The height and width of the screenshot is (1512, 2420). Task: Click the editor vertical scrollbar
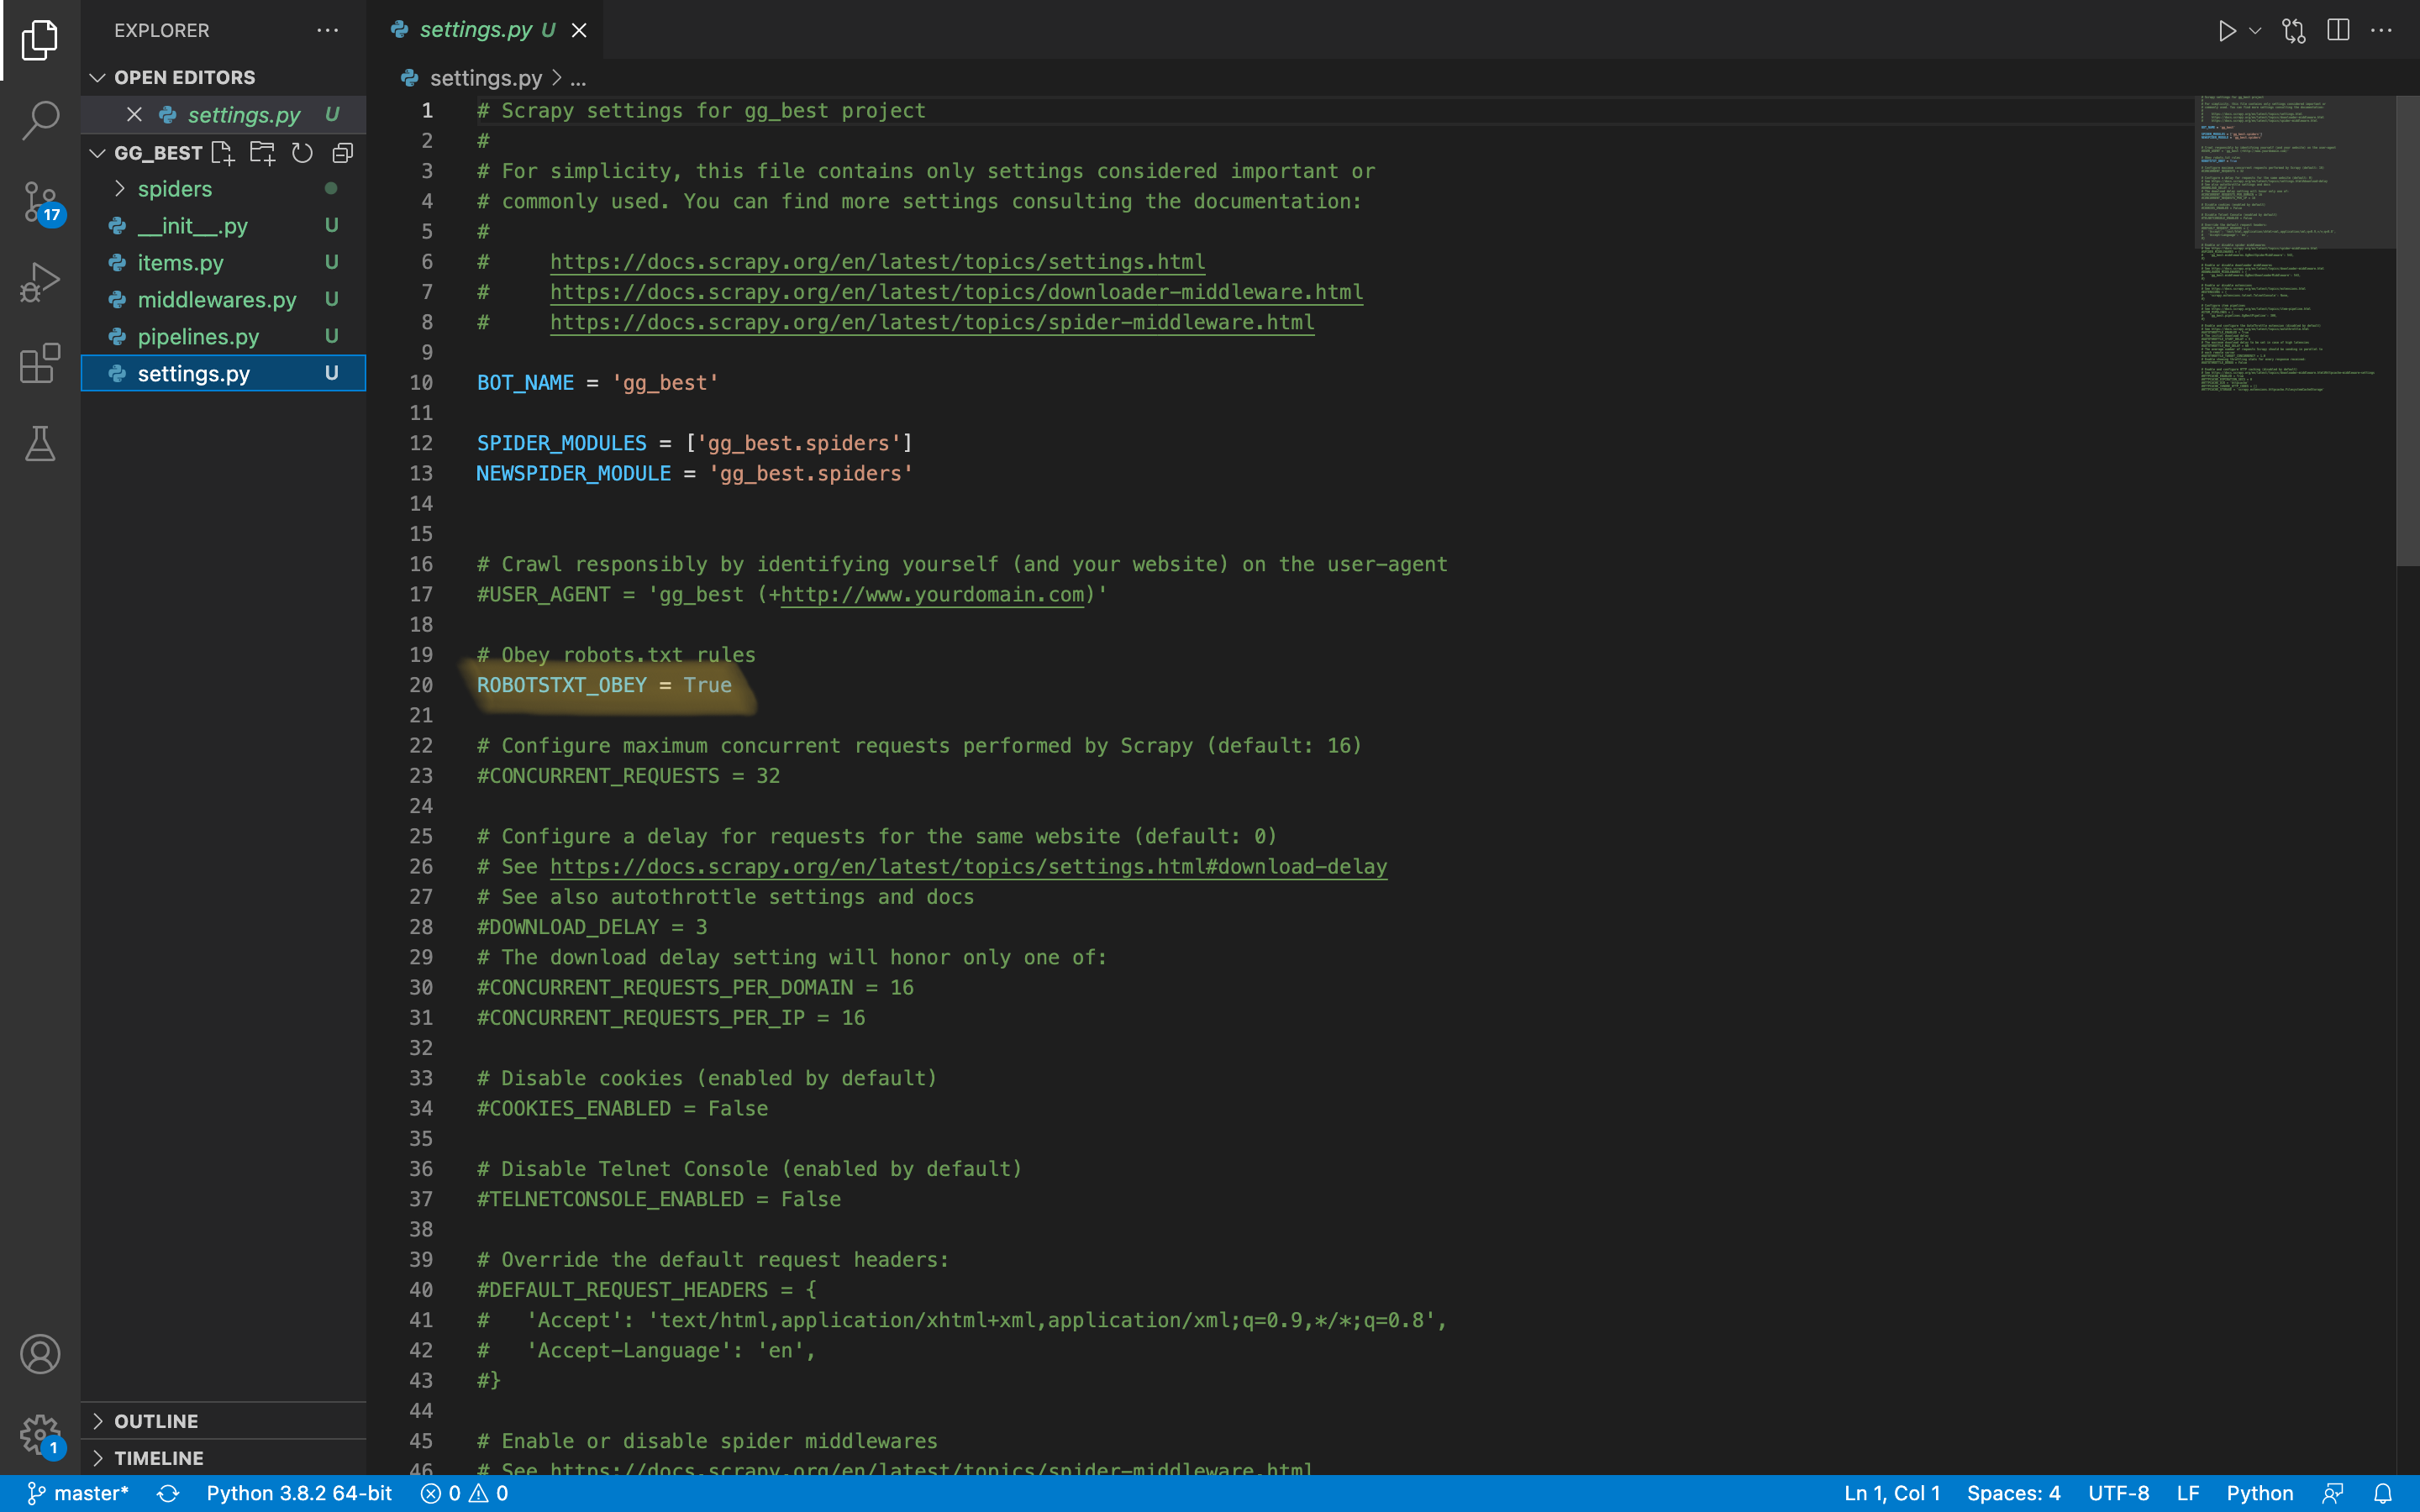click(2407, 330)
